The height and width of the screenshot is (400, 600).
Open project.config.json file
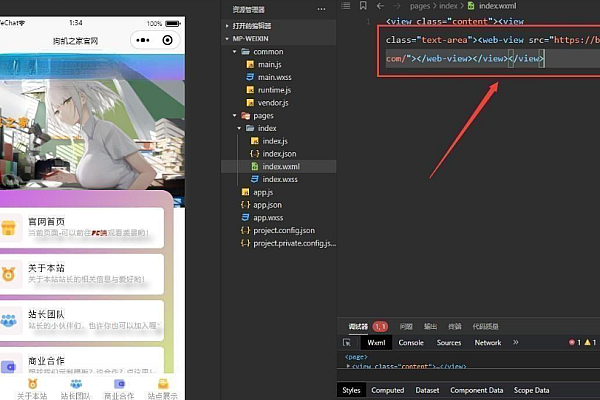coord(284,230)
